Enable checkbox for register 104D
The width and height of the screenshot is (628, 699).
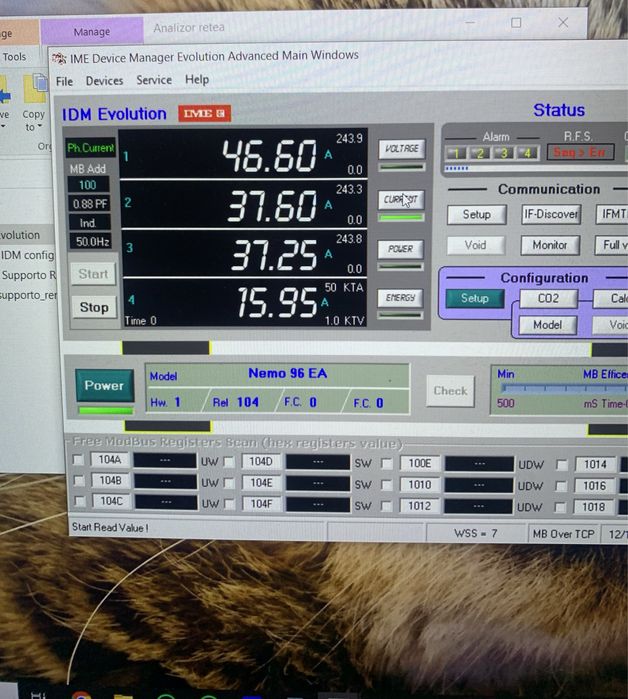pos(229,462)
